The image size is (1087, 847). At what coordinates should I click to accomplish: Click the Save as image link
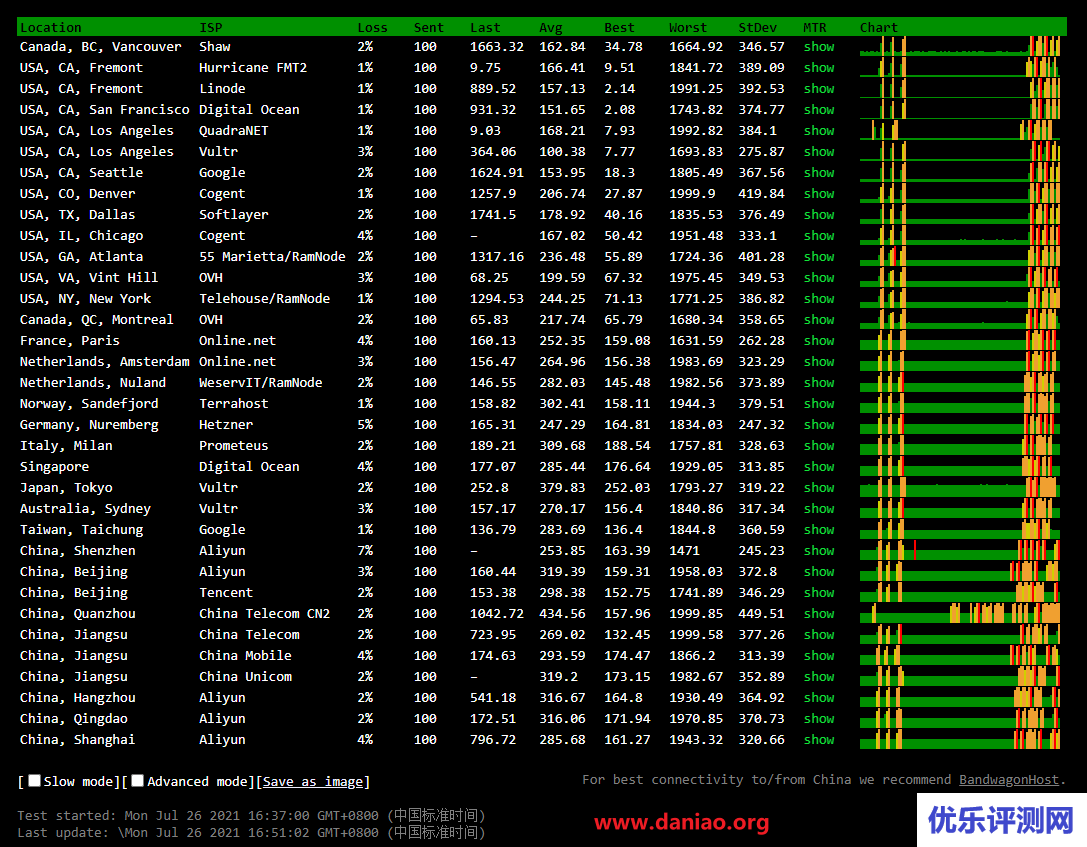pos(313,782)
